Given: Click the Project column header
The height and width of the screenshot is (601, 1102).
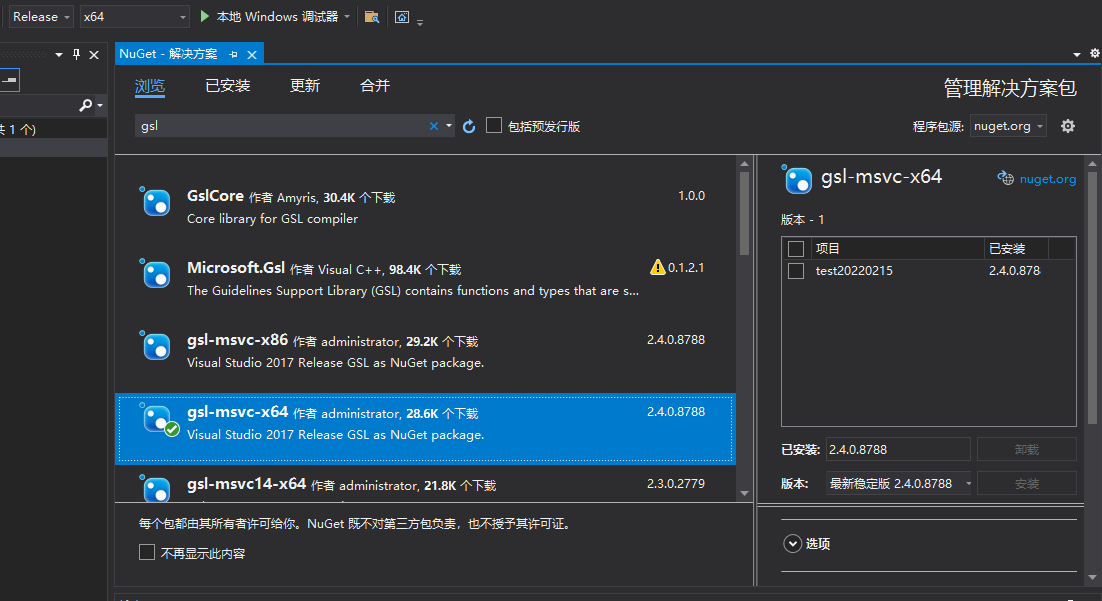Looking at the screenshot, I should [x=895, y=249].
